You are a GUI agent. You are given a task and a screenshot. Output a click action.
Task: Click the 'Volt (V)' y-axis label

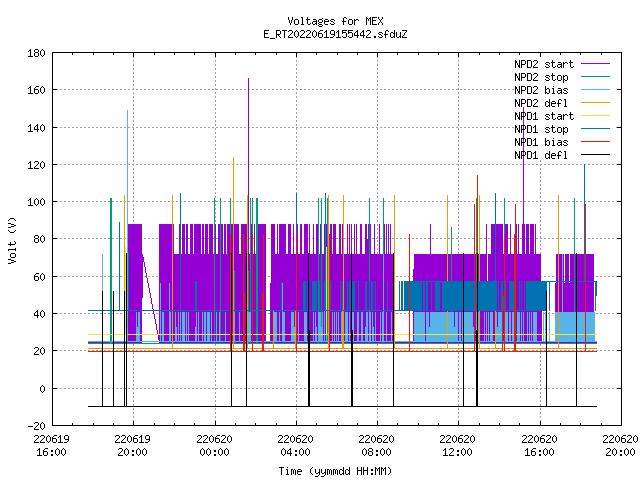13,240
